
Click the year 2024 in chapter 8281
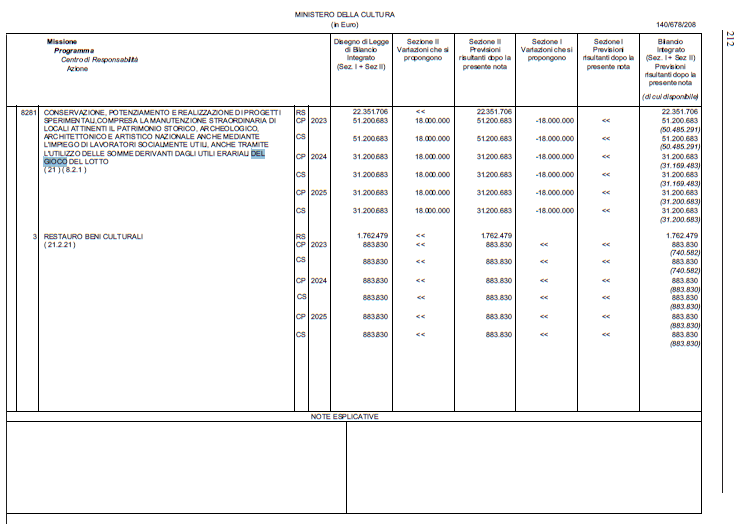pyautogui.click(x=319, y=157)
